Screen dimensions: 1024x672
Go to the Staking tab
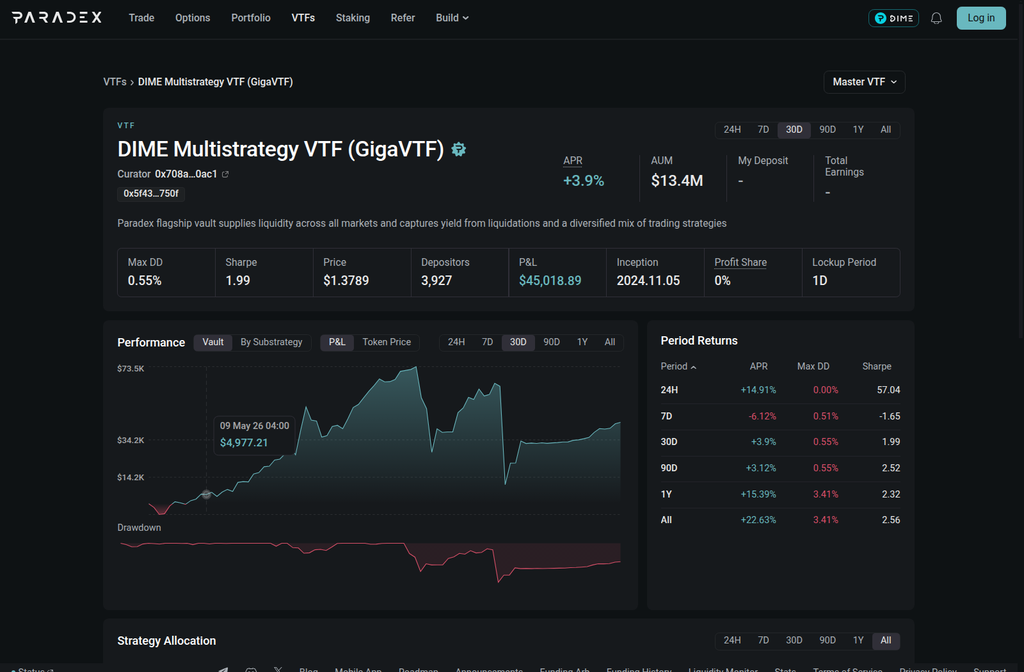point(353,18)
